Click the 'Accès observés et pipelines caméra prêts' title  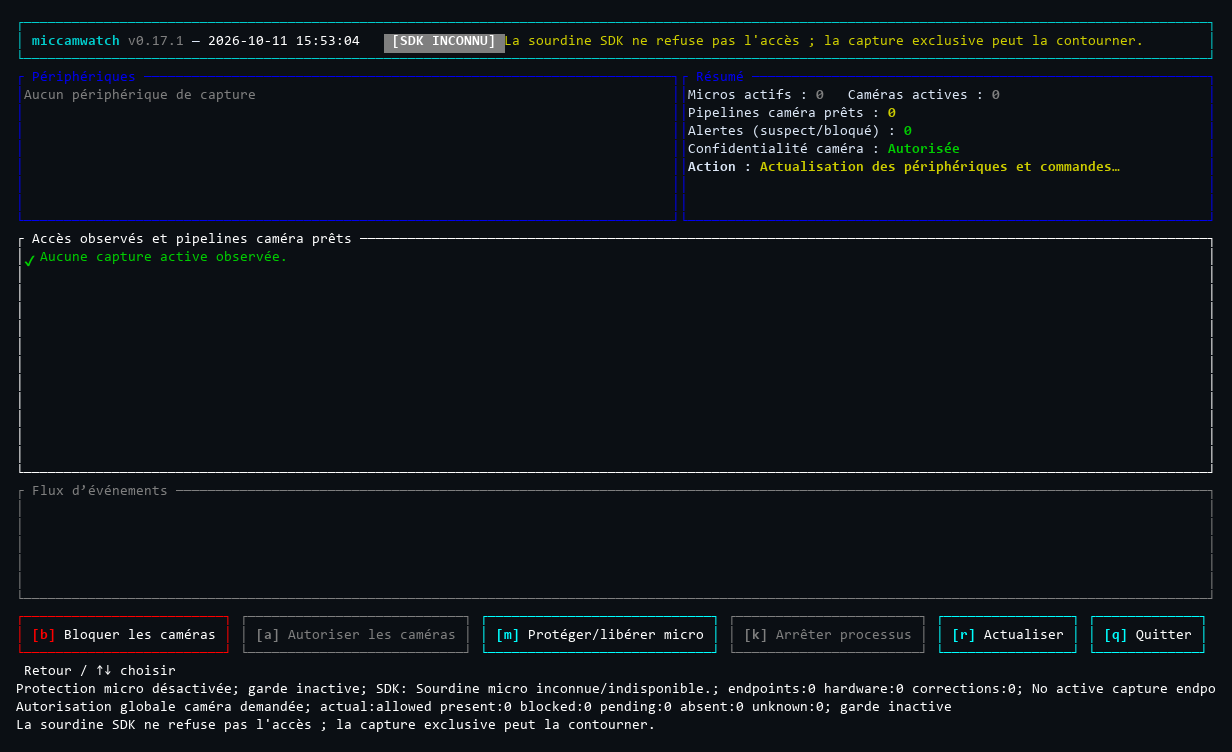click(192, 239)
